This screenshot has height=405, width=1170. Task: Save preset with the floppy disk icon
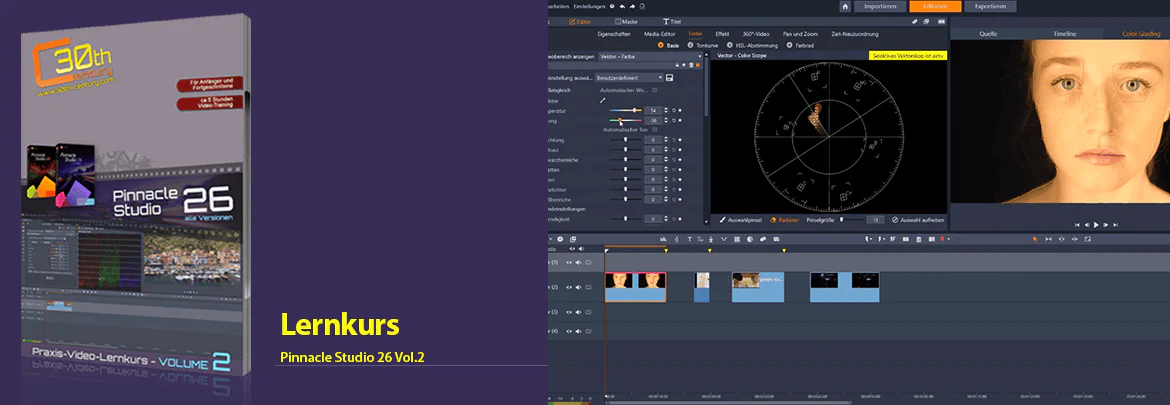tap(670, 78)
